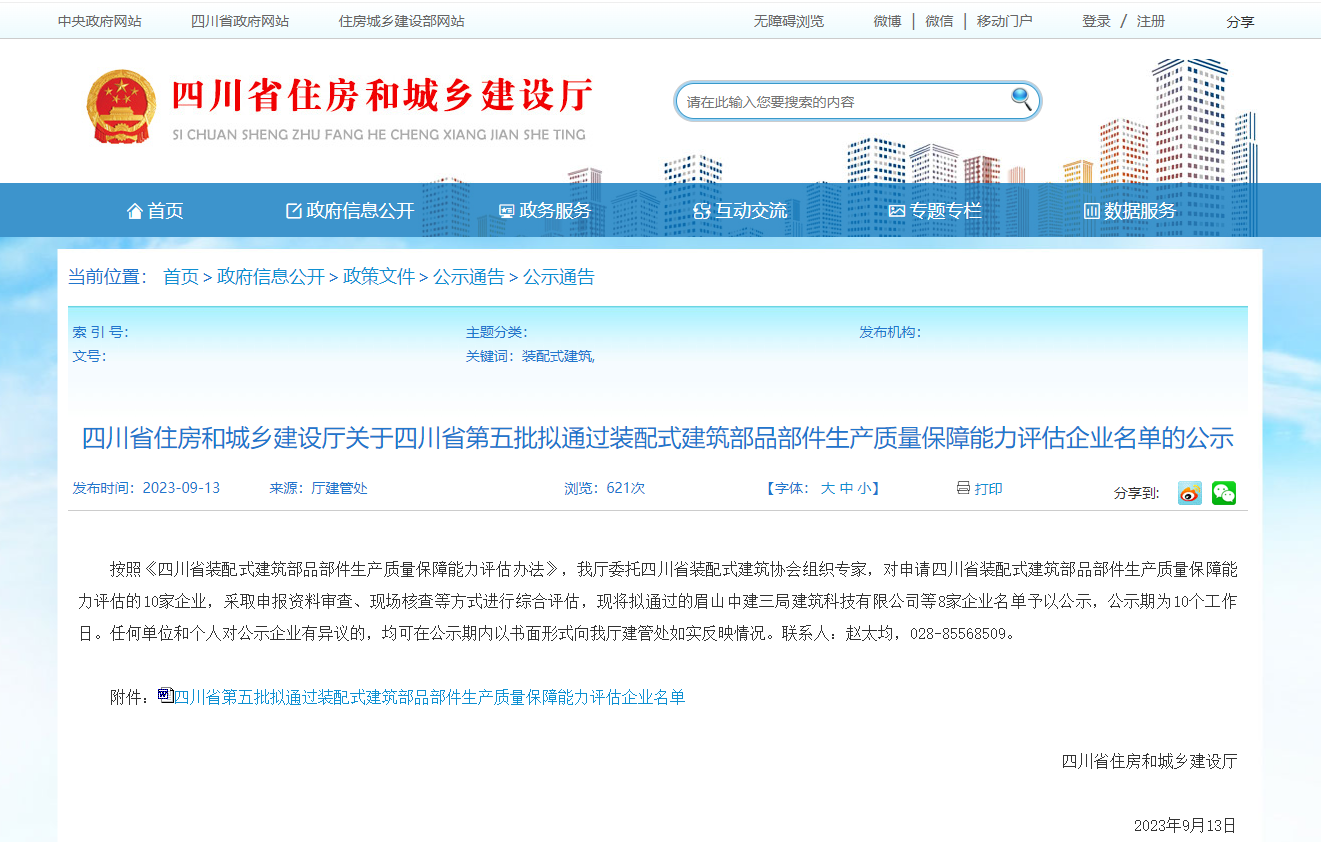Click the 互动交流 icon in navigation
This screenshot has width=1321, height=842.
(x=700, y=210)
